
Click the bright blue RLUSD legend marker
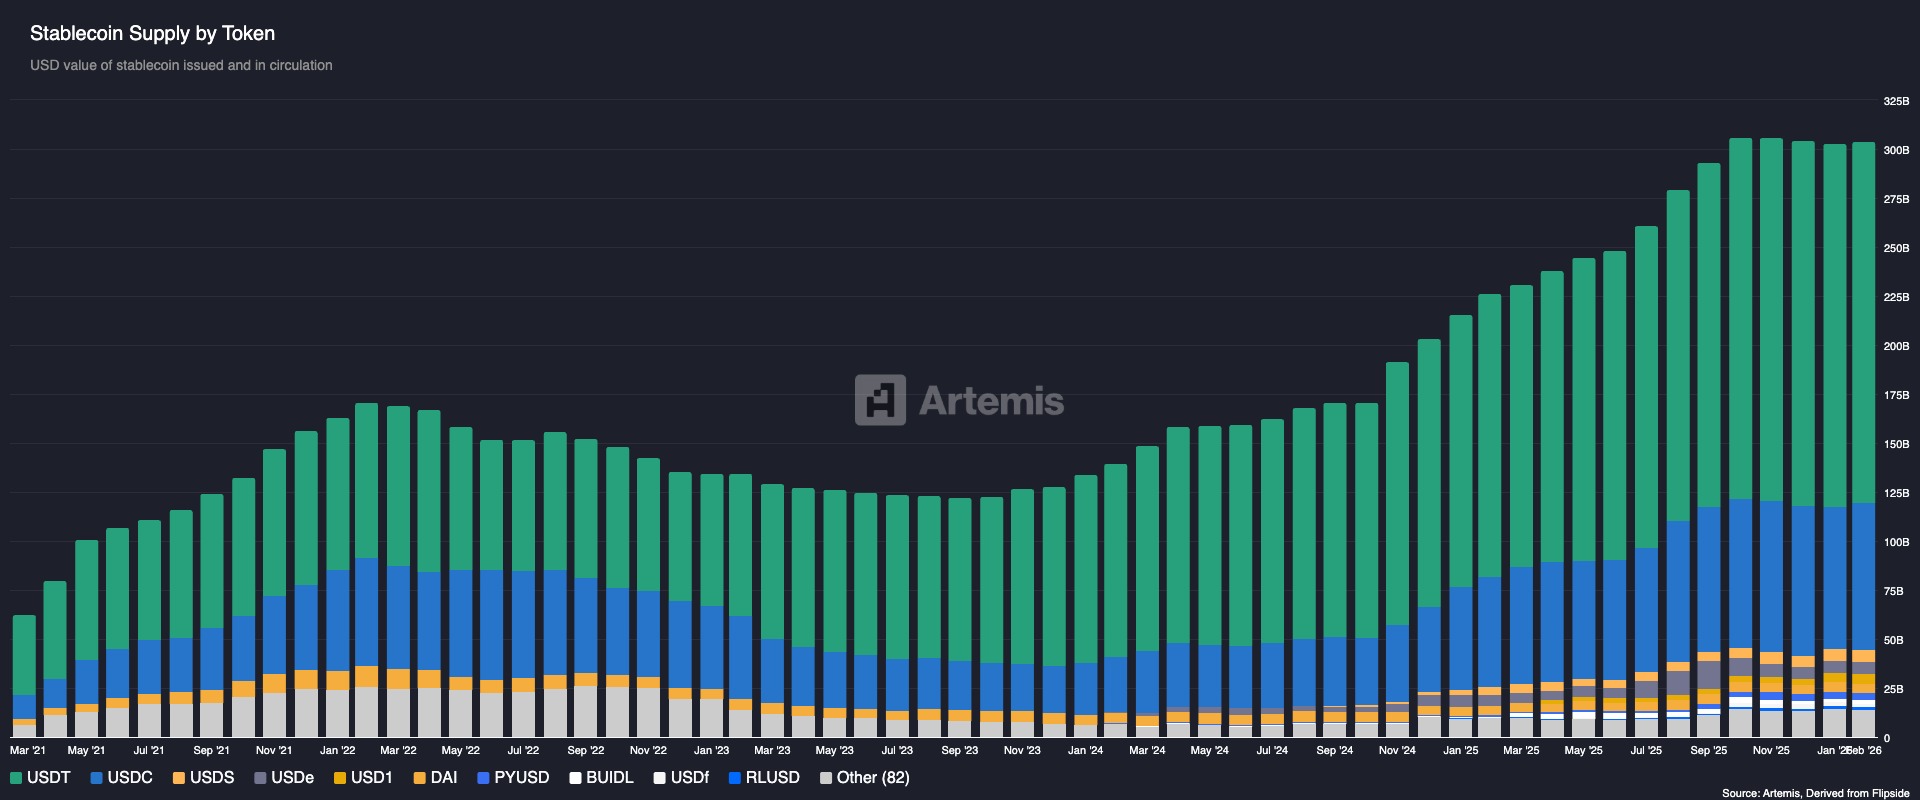click(735, 778)
